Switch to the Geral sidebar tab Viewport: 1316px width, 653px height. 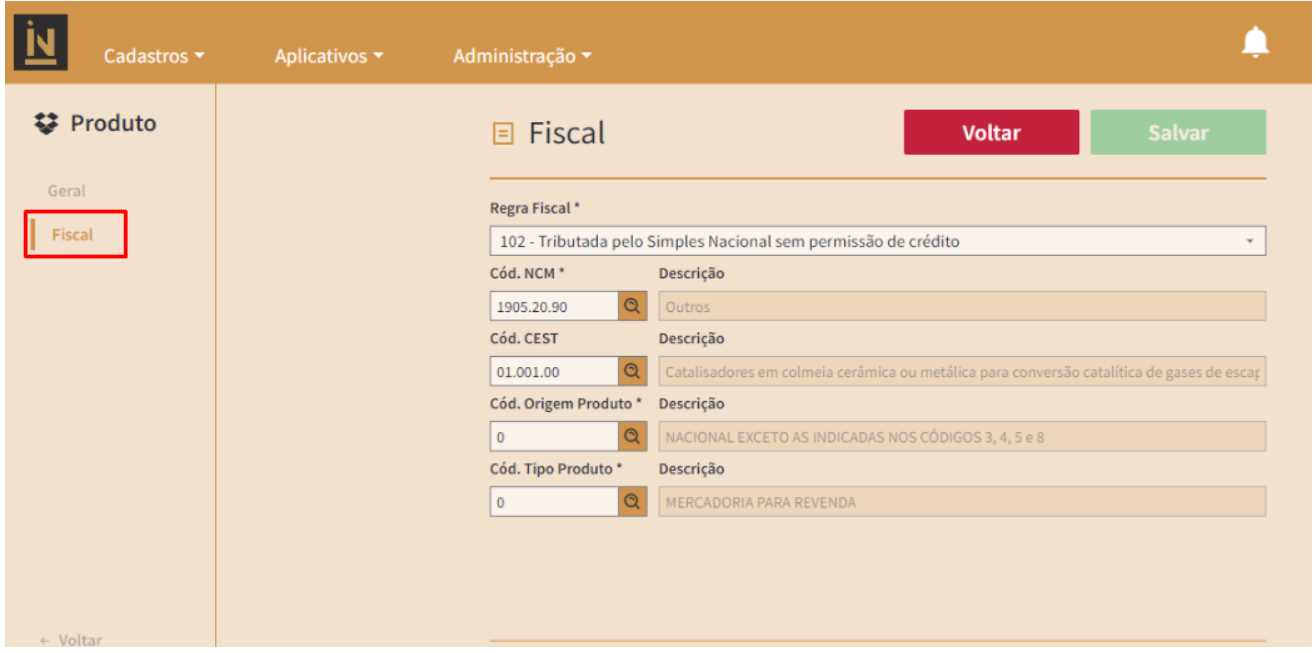point(67,190)
